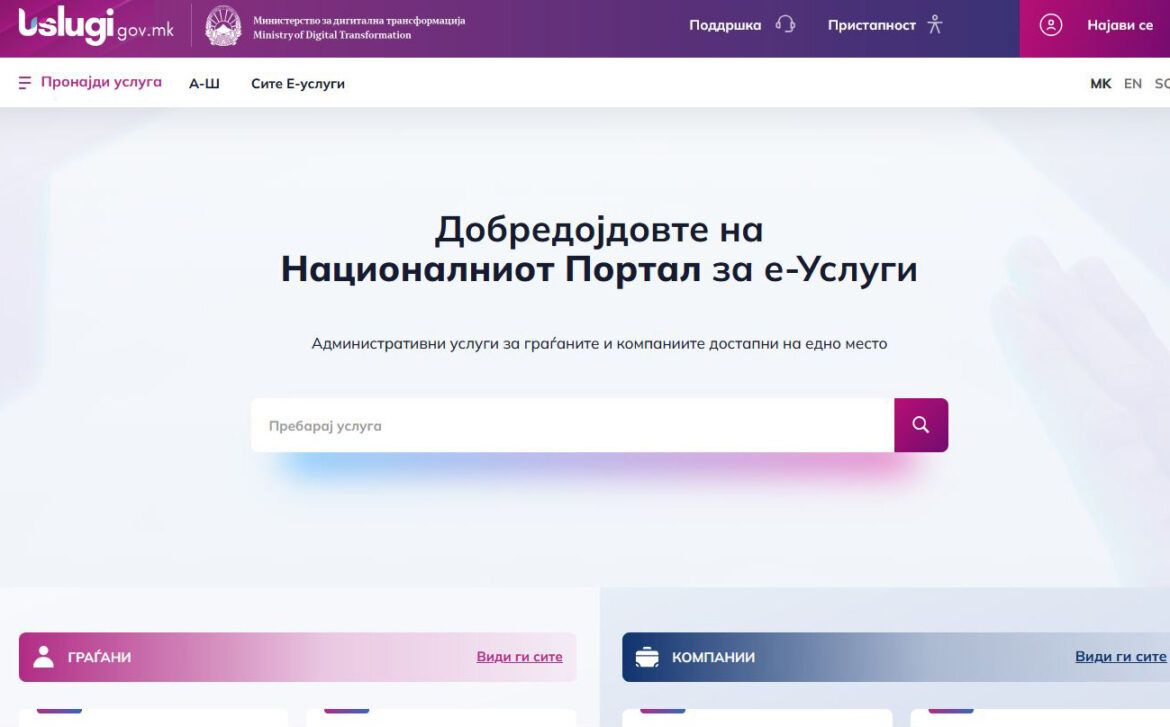Switch language to EN

(x=1133, y=84)
